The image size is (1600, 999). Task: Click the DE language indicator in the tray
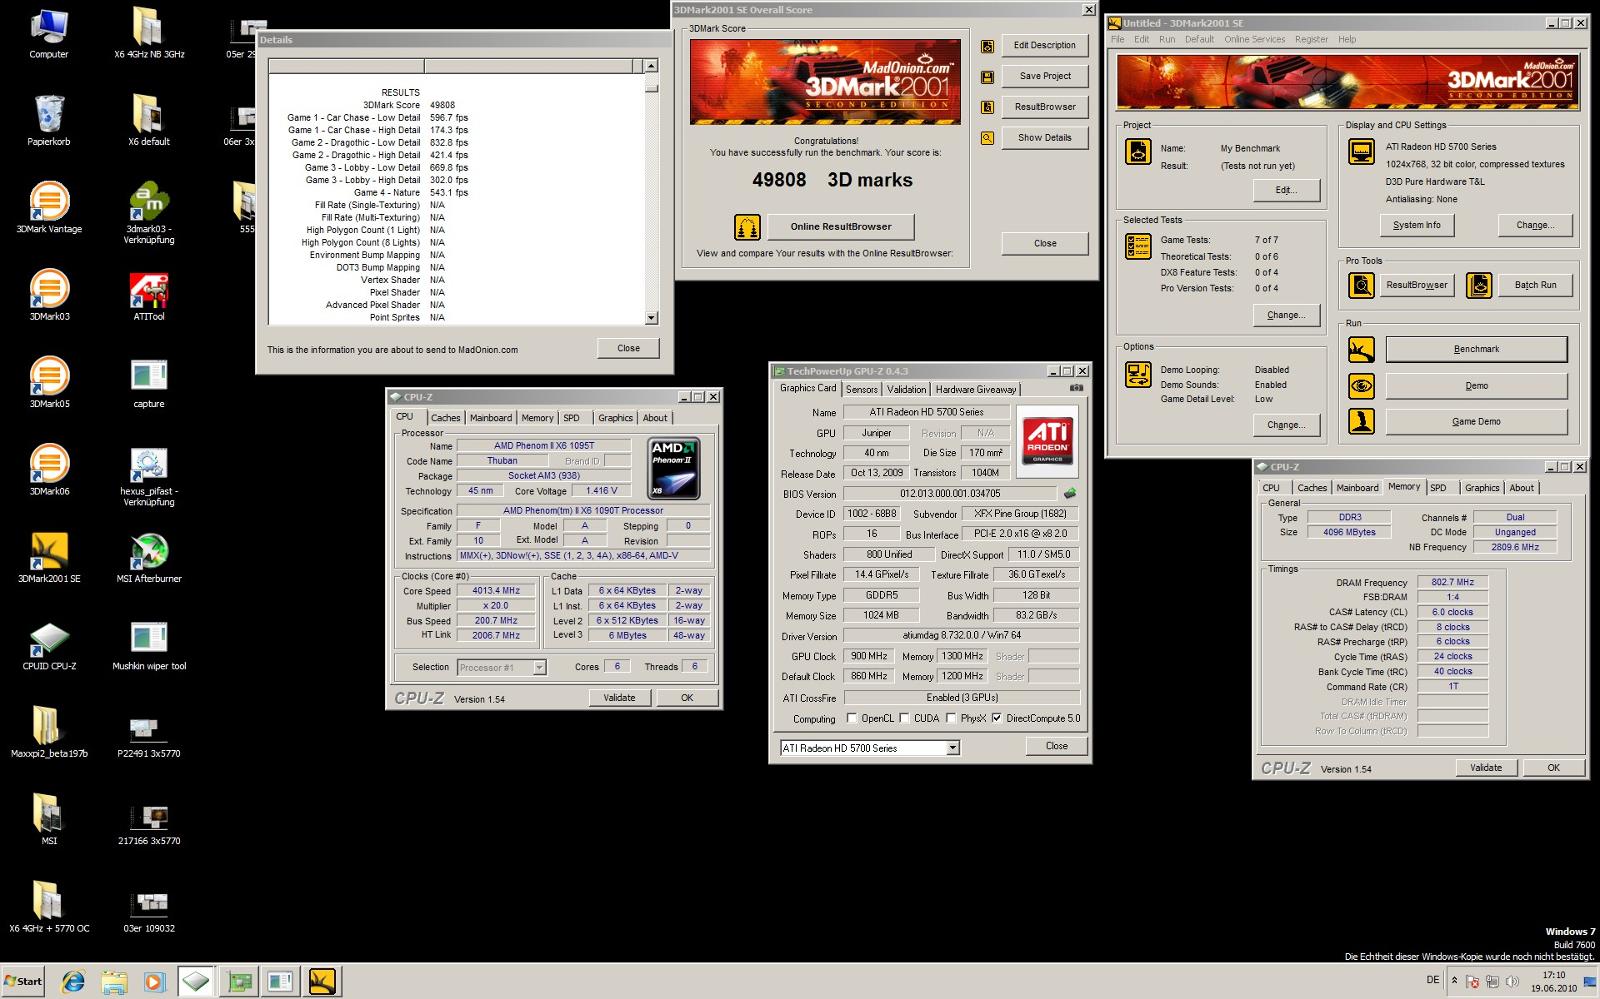(1433, 980)
